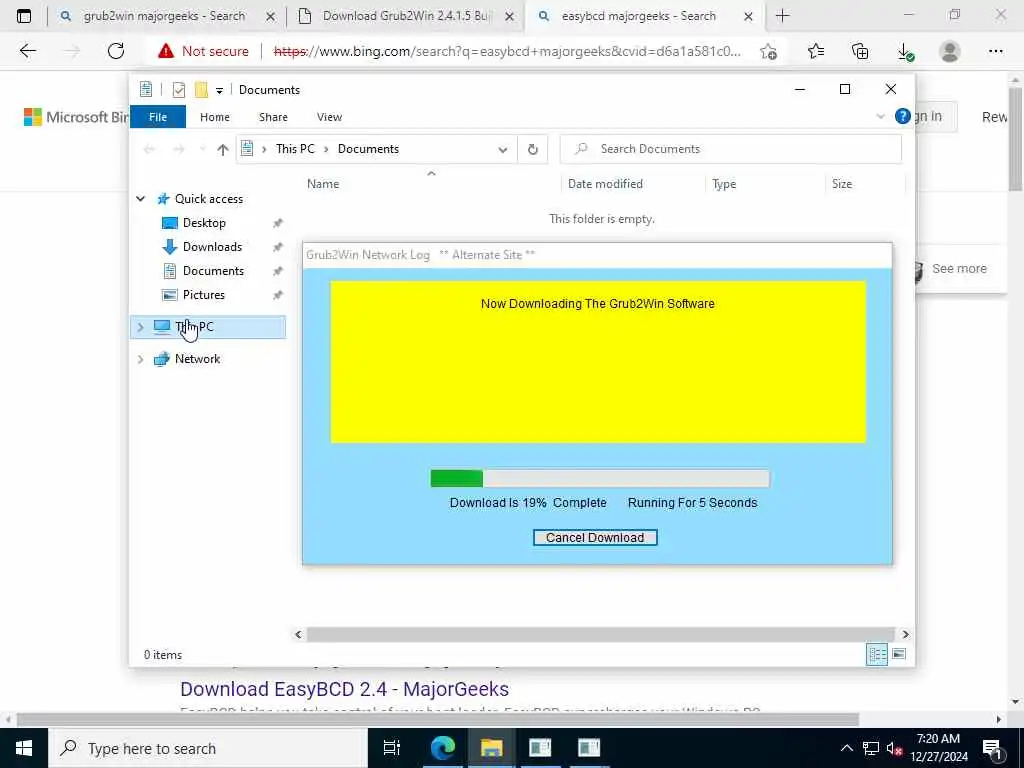Click the Cancel Download button
1024x768 pixels.
(x=595, y=537)
